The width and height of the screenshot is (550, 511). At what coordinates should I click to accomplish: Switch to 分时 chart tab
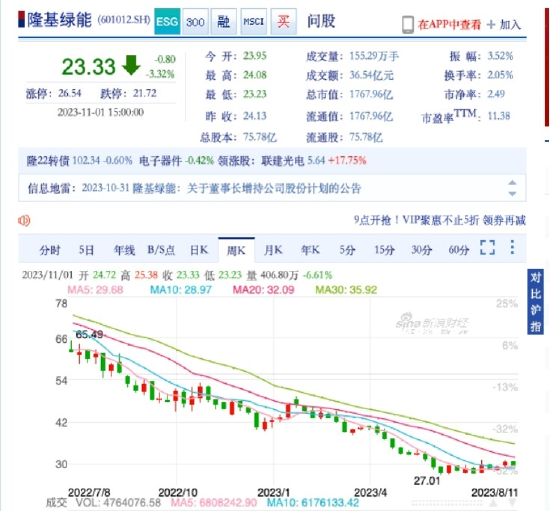coord(49,250)
